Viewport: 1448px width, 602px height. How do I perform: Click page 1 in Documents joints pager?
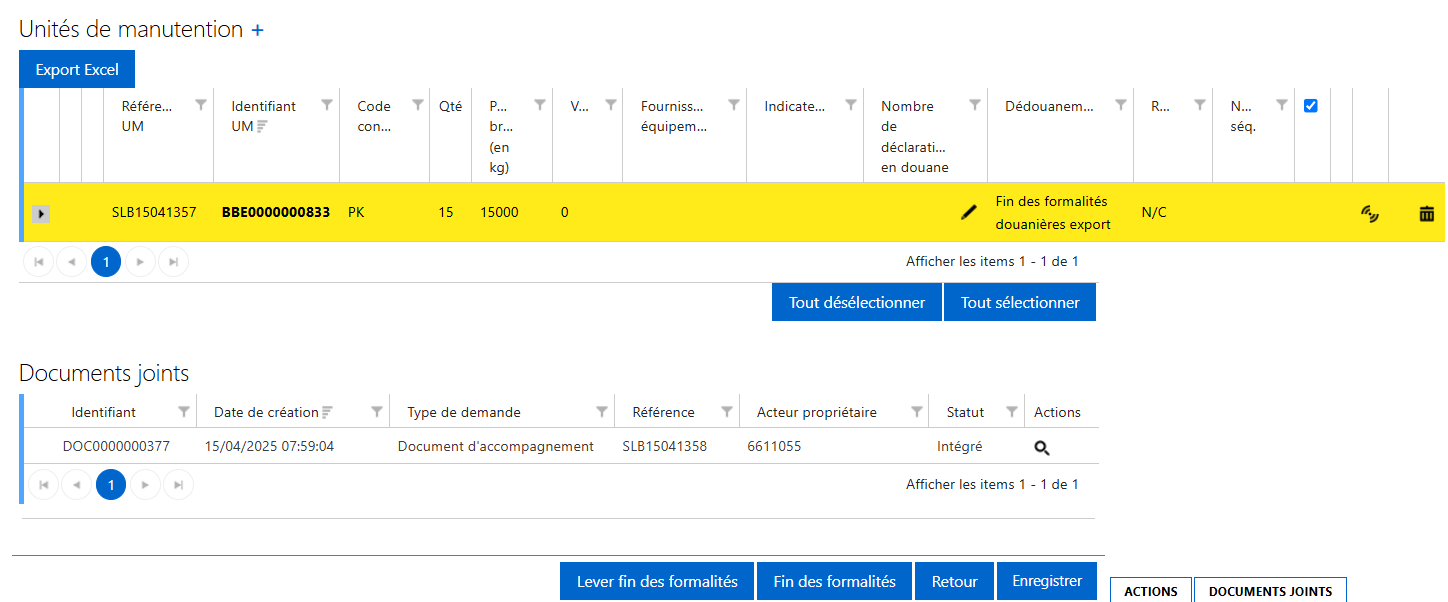click(111, 485)
